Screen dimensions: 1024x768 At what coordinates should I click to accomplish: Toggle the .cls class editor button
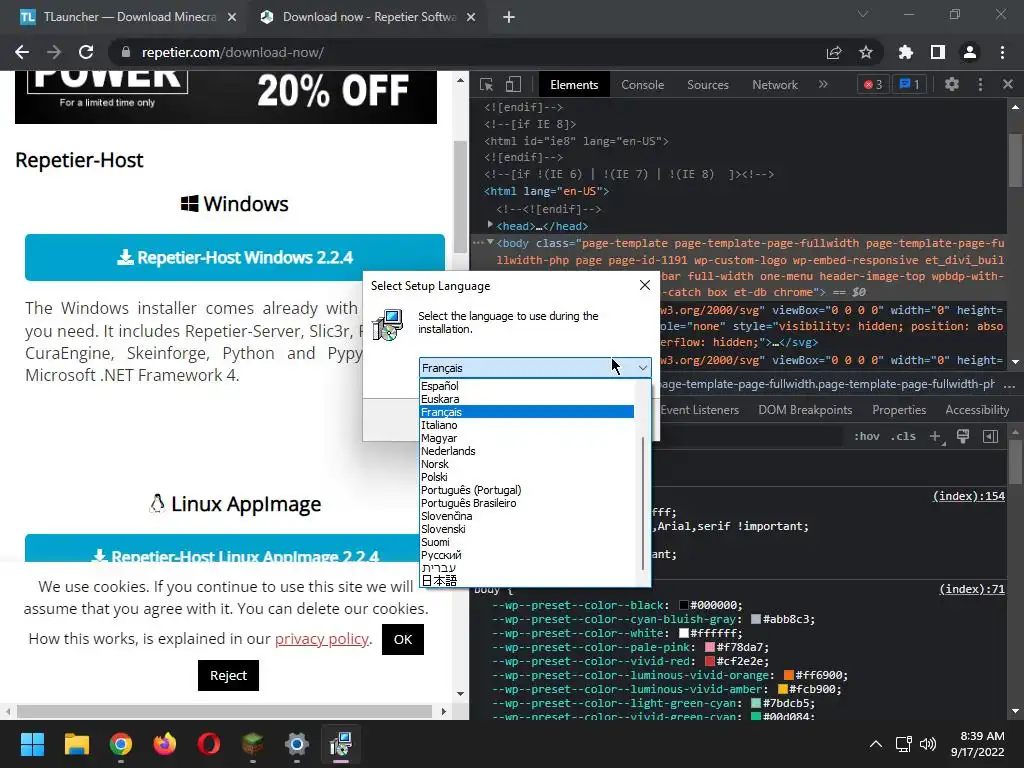click(903, 436)
